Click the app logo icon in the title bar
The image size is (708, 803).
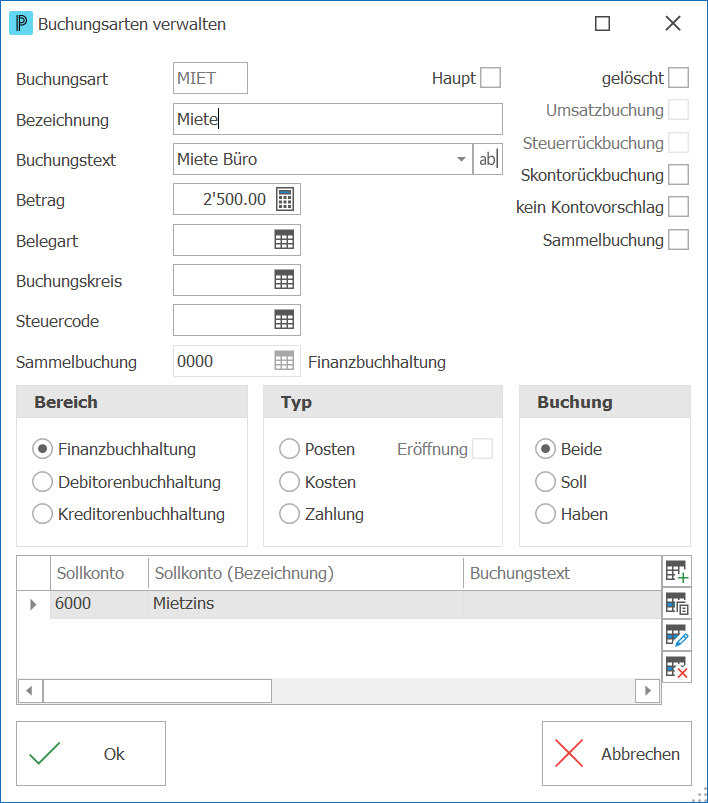(21, 24)
